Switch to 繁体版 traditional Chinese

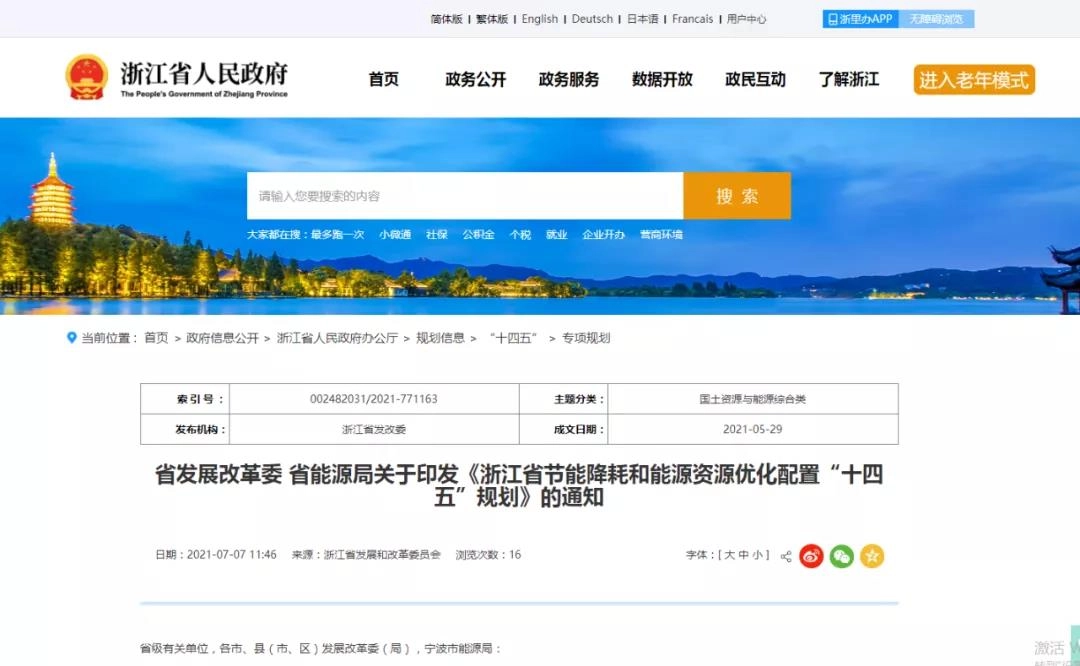pos(491,19)
